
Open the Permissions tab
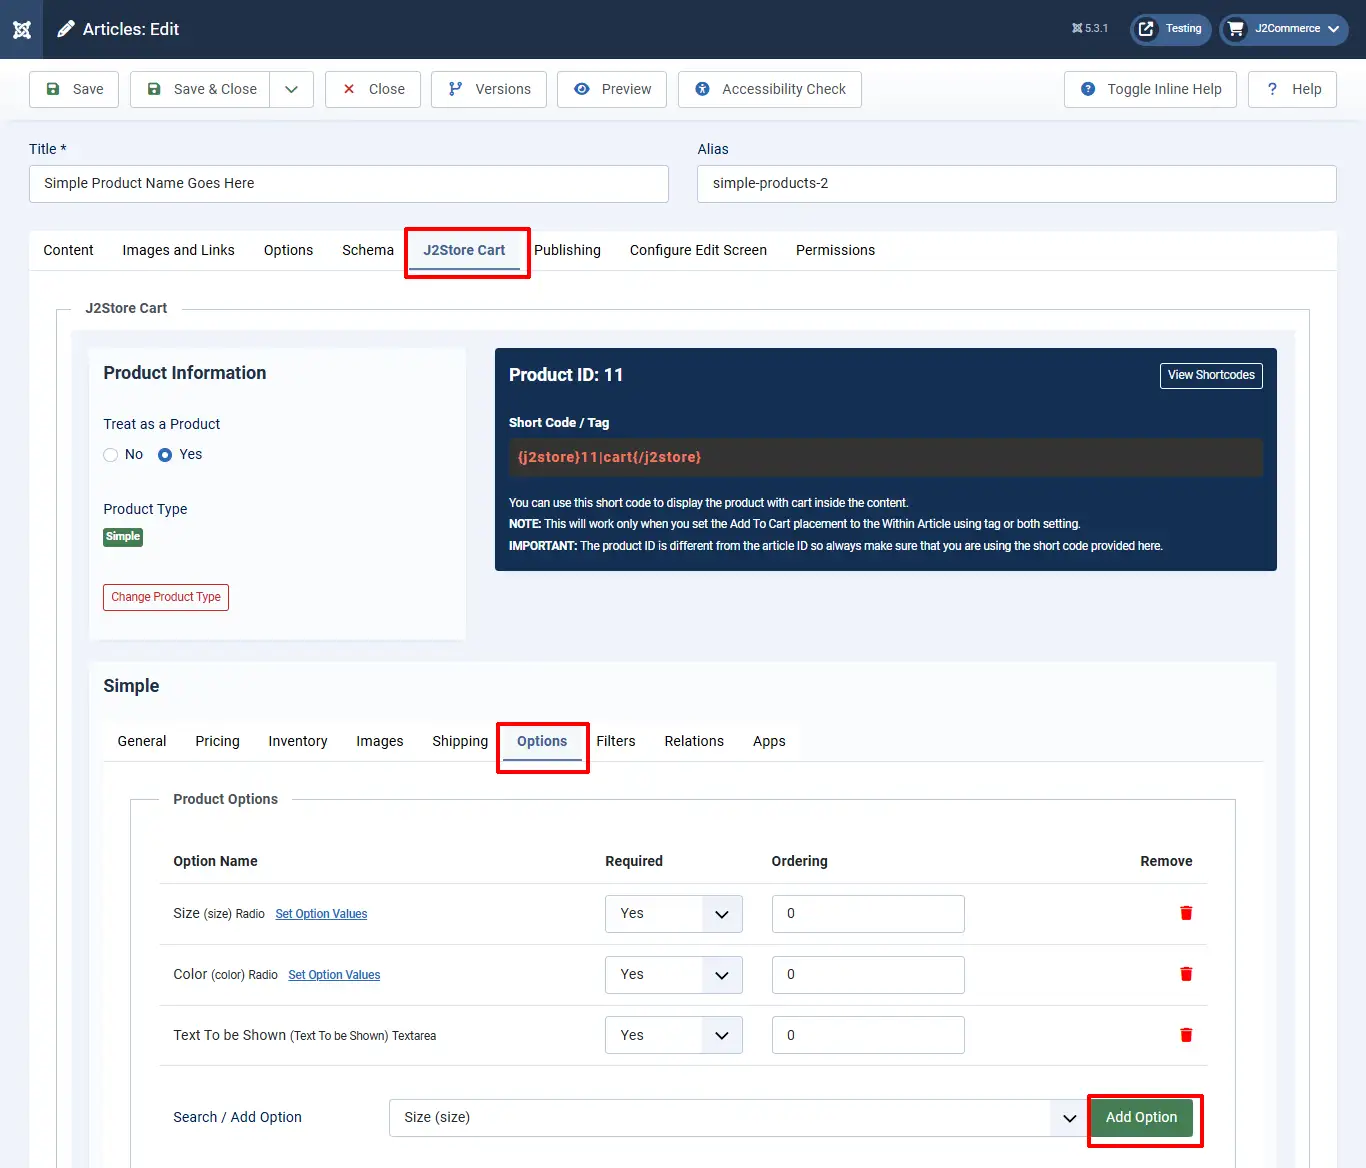(x=835, y=250)
